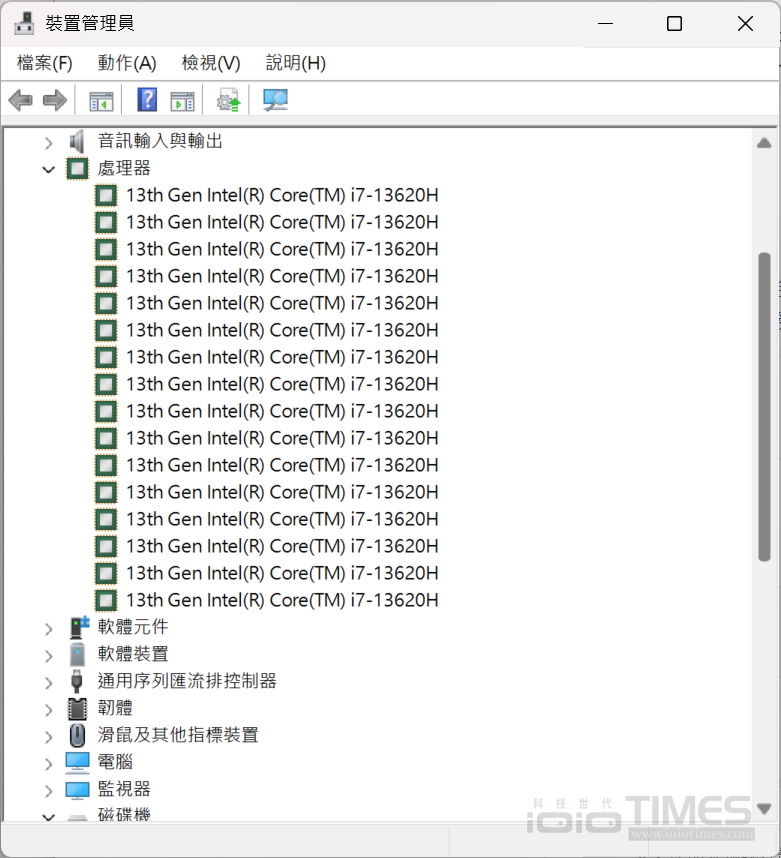Click the icon beside 軟體裝置

click(77, 654)
